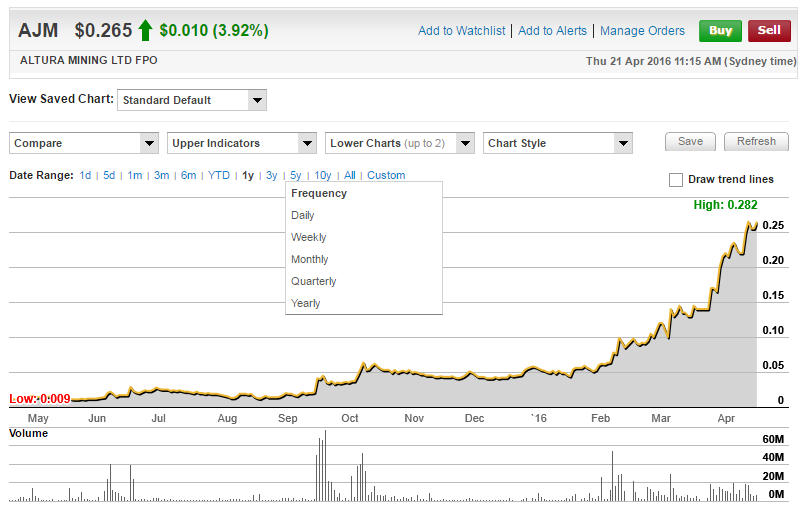Choose Weekly frequency option
Viewport: 805px width, 510px height.
point(308,237)
